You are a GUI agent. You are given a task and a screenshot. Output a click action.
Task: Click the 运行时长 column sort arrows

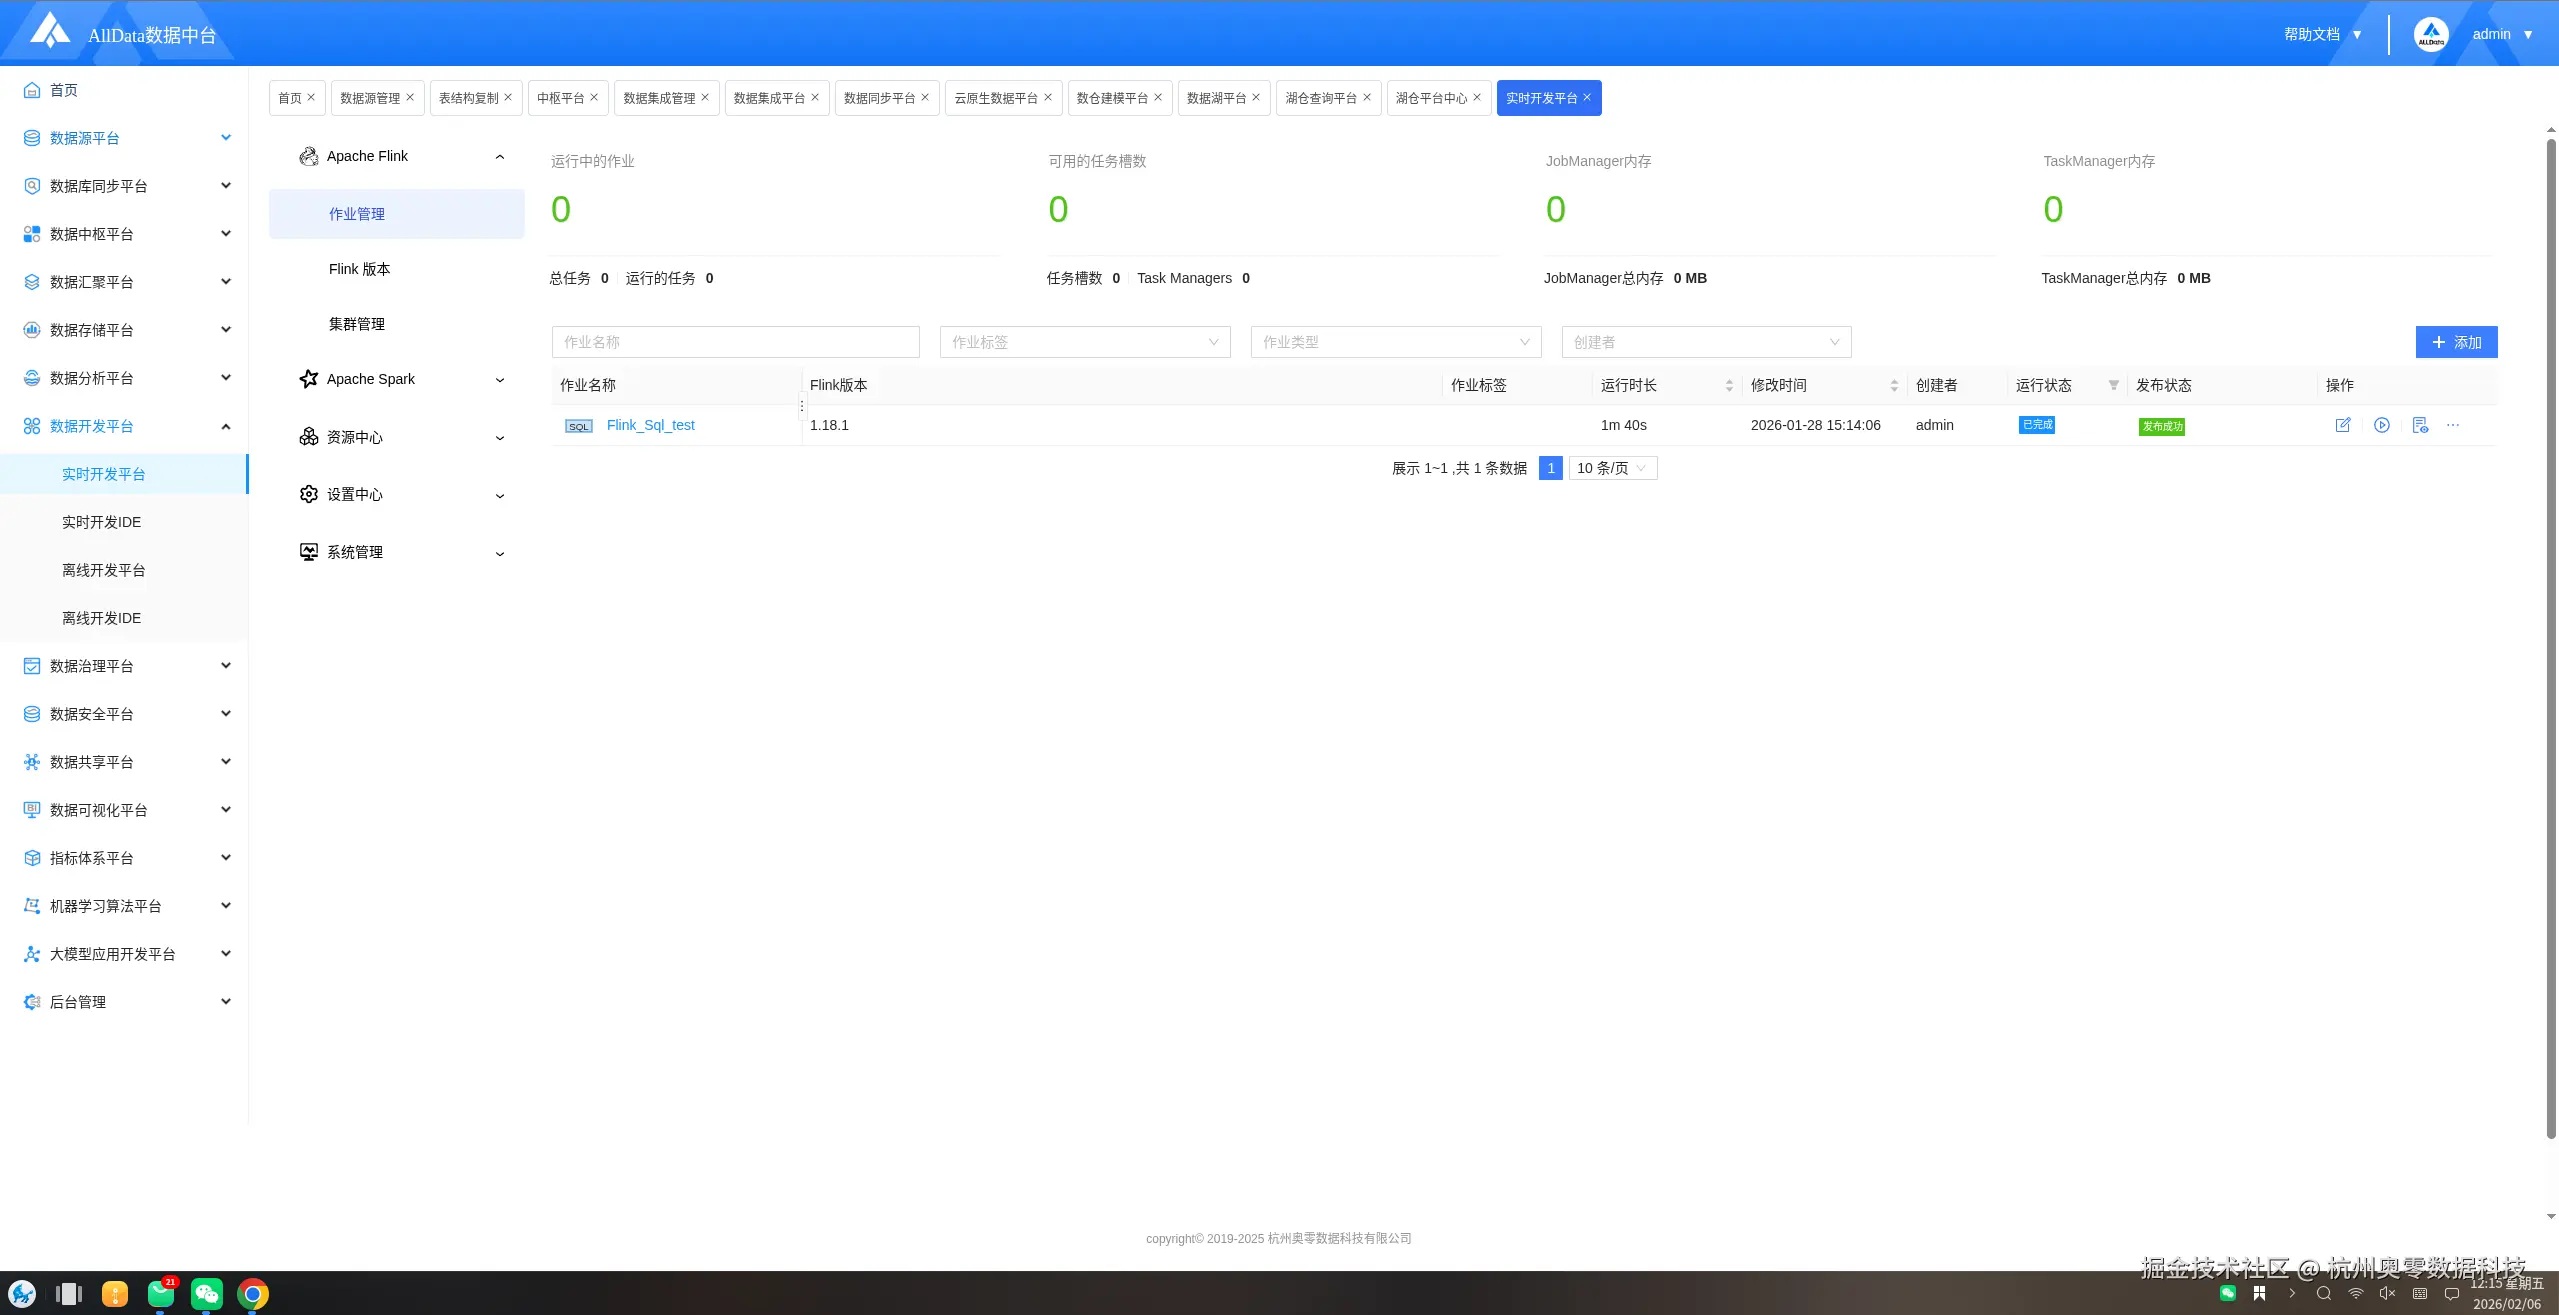1729,385
